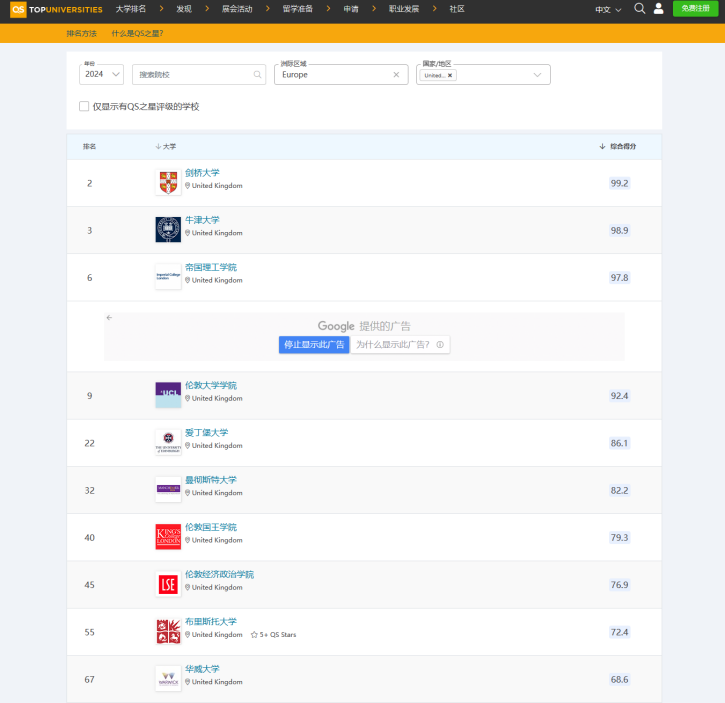Click UCL's score 92.4
The width and height of the screenshot is (725, 703).
(x=620, y=395)
